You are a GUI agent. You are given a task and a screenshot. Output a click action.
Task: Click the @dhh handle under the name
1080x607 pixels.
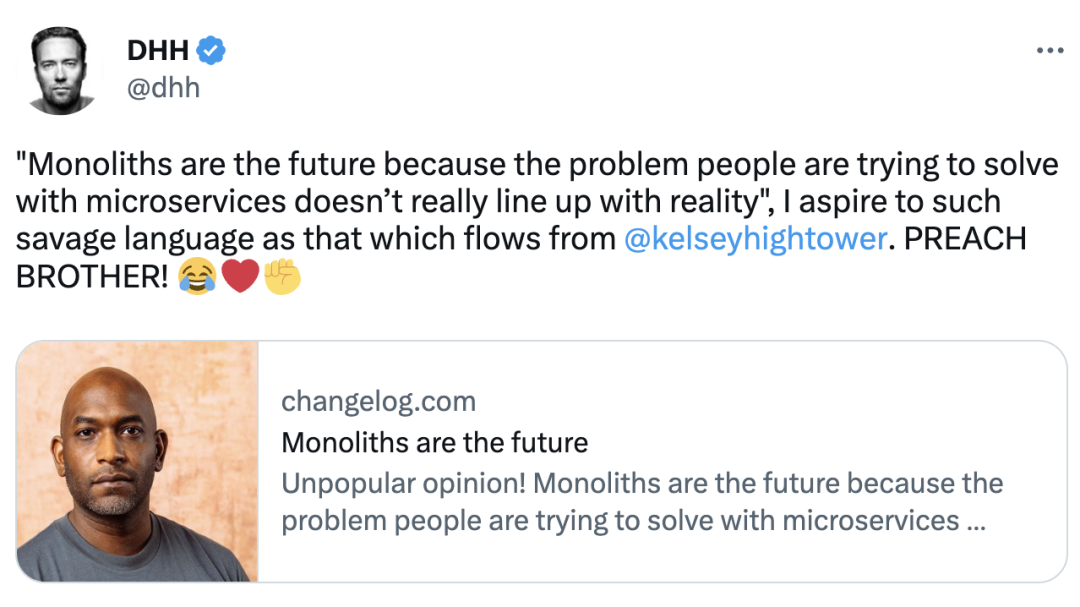[163, 87]
